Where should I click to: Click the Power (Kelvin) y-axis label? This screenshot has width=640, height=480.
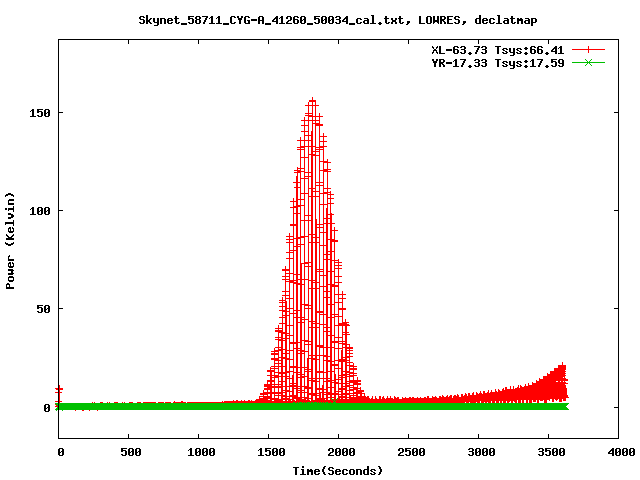[x=10, y=241]
